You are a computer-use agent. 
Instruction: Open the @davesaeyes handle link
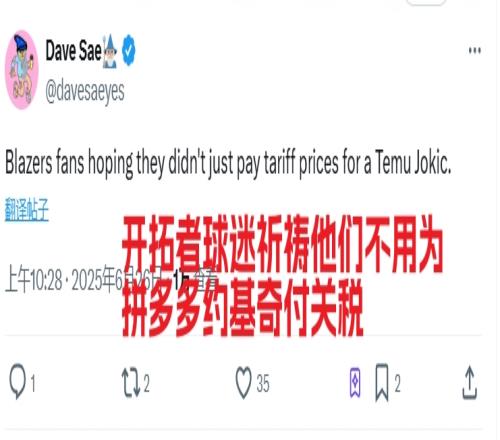pyautogui.click(x=85, y=91)
